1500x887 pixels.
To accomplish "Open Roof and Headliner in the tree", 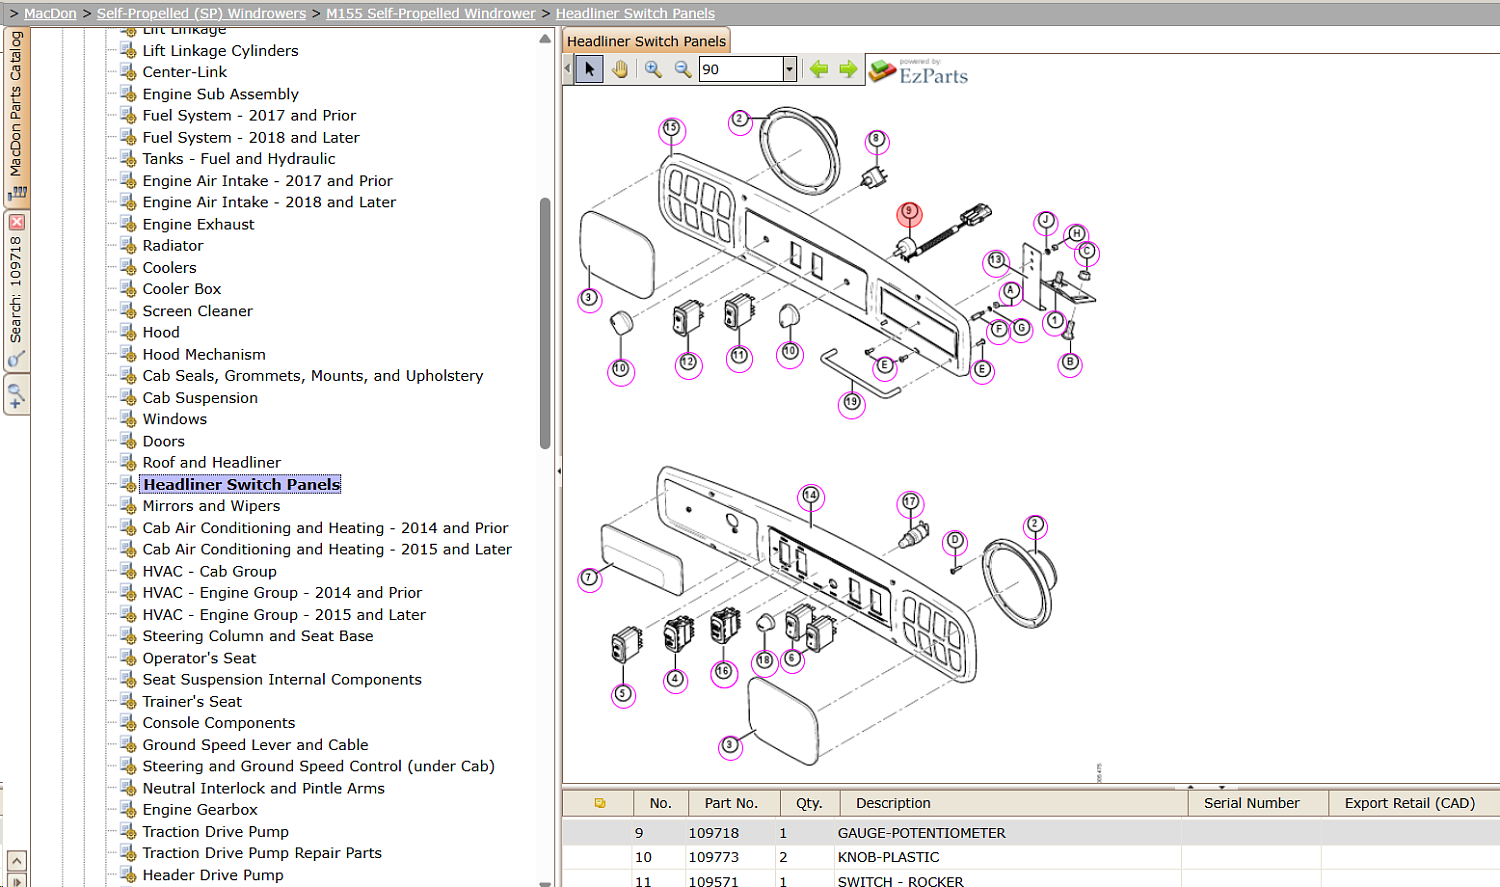I will 211,463.
